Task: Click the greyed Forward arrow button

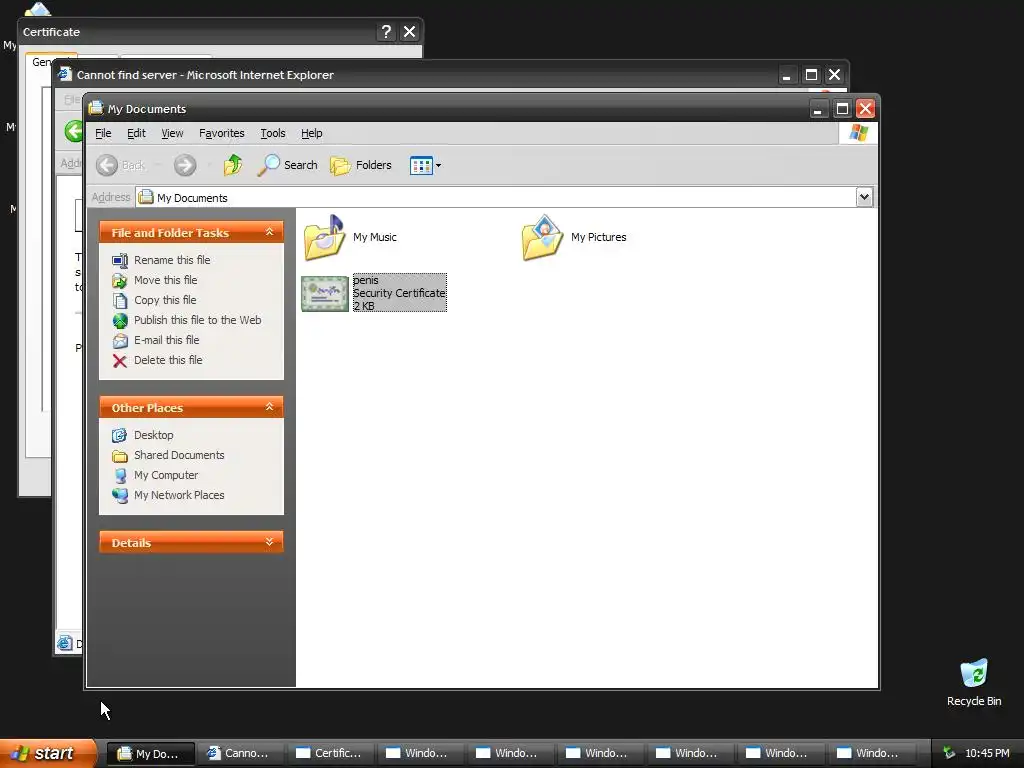Action: coord(185,165)
